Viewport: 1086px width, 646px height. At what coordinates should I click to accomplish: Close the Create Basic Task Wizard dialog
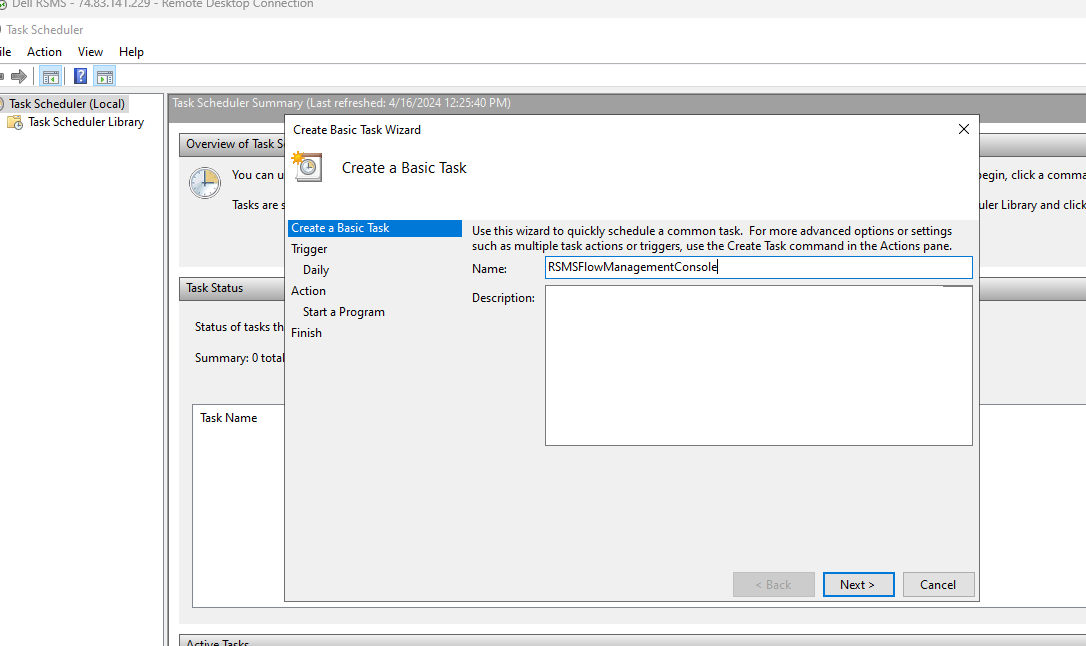[x=963, y=129]
